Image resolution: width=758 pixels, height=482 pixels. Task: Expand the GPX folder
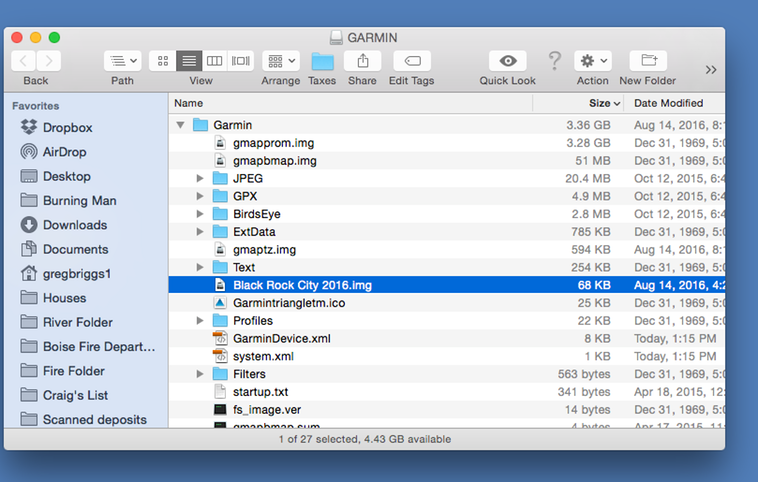click(x=200, y=196)
